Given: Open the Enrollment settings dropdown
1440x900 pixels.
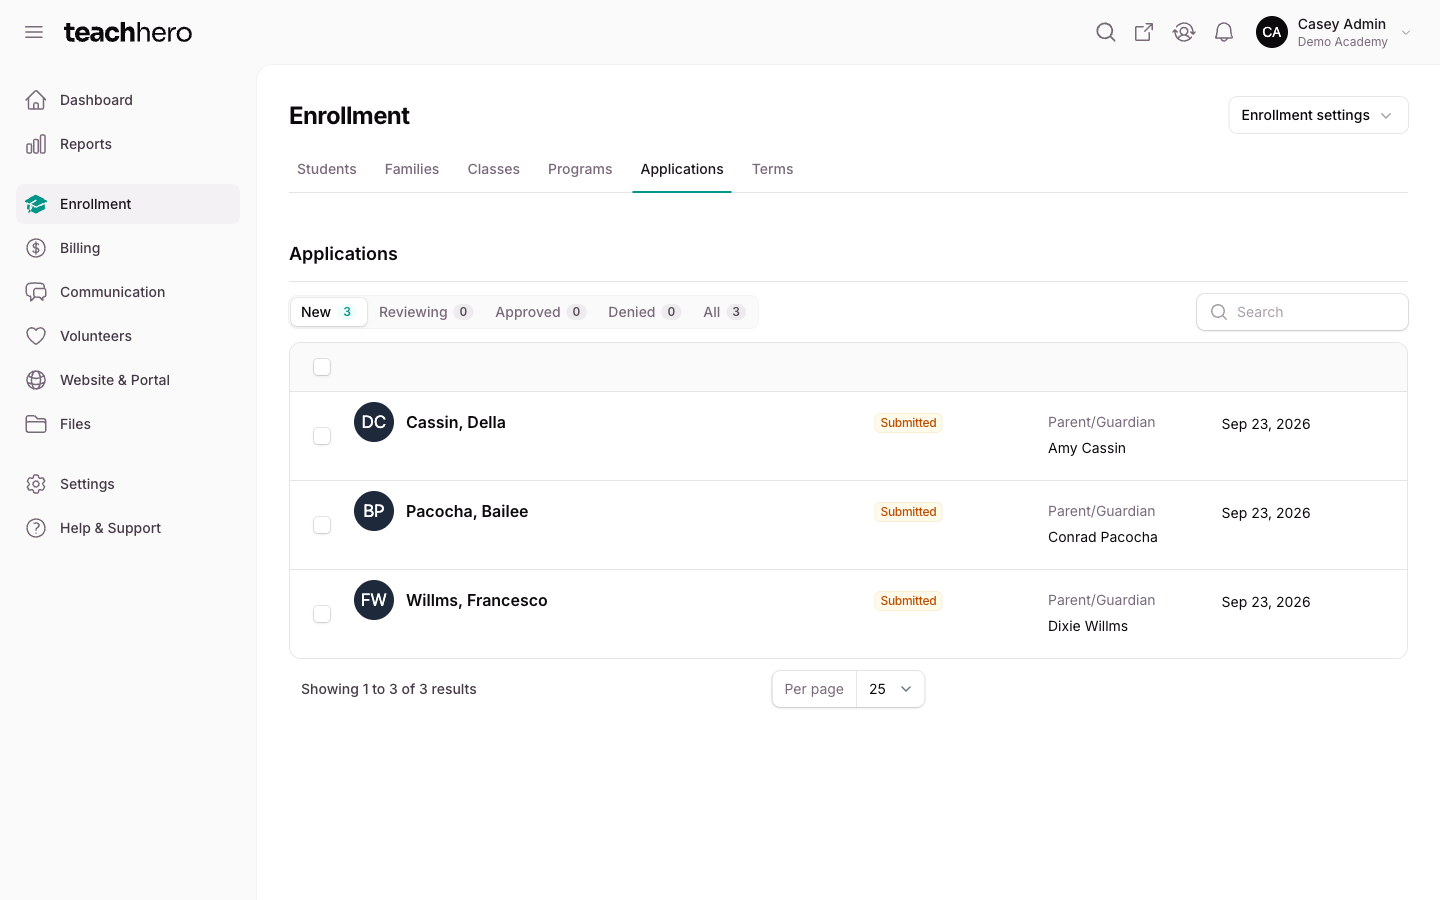Looking at the screenshot, I should [1318, 115].
